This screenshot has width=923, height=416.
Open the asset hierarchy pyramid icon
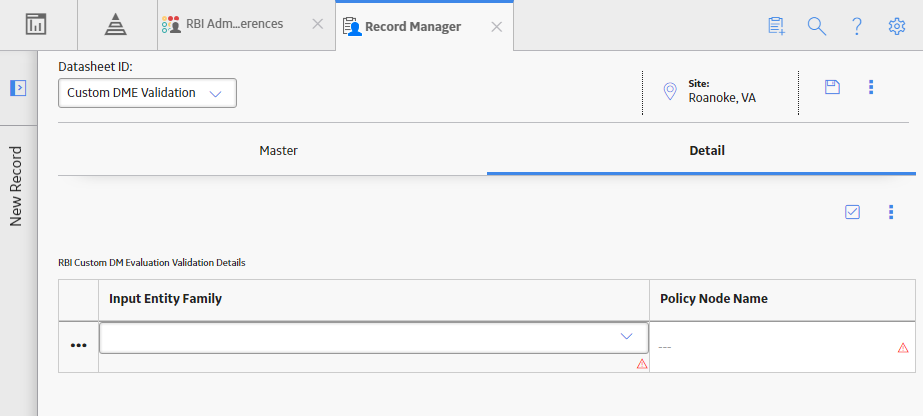116,24
